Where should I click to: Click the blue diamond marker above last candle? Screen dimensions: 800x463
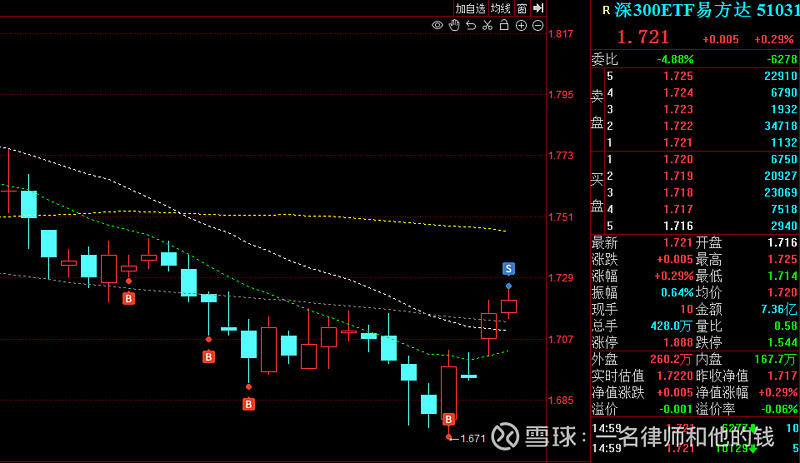pyautogui.click(x=509, y=286)
